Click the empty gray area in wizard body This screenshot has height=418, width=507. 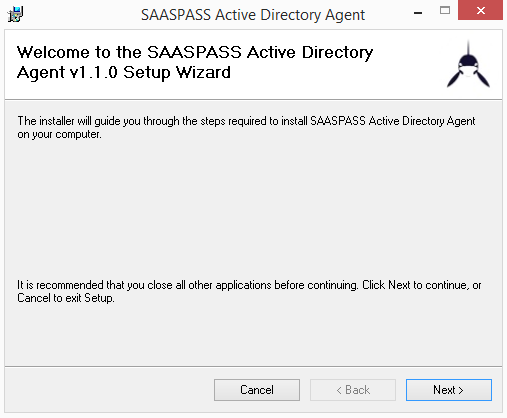pyautogui.click(x=253, y=210)
